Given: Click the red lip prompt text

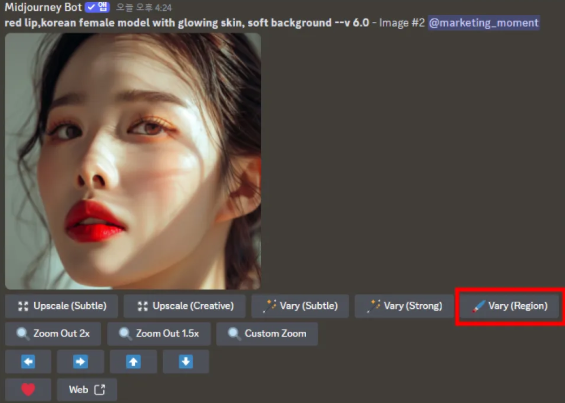Looking at the screenshot, I should coord(187,23).
